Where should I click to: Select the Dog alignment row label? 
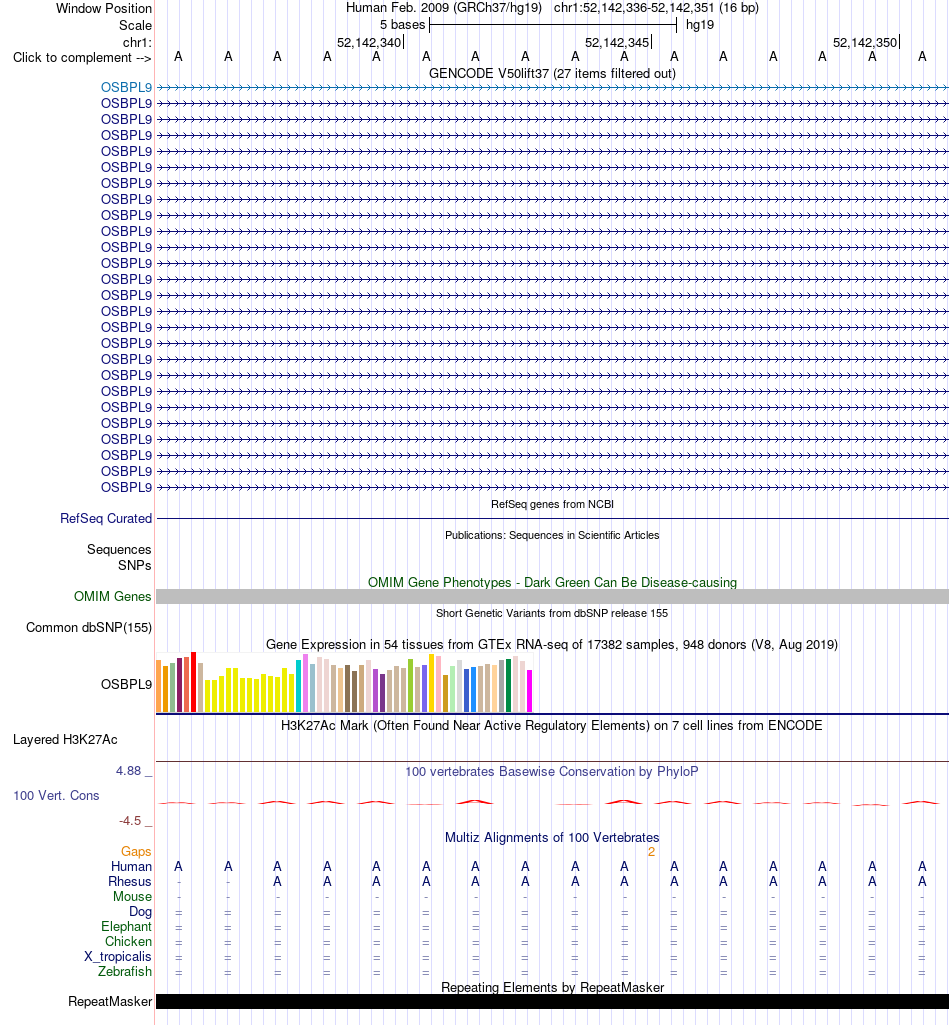(140, 911)
